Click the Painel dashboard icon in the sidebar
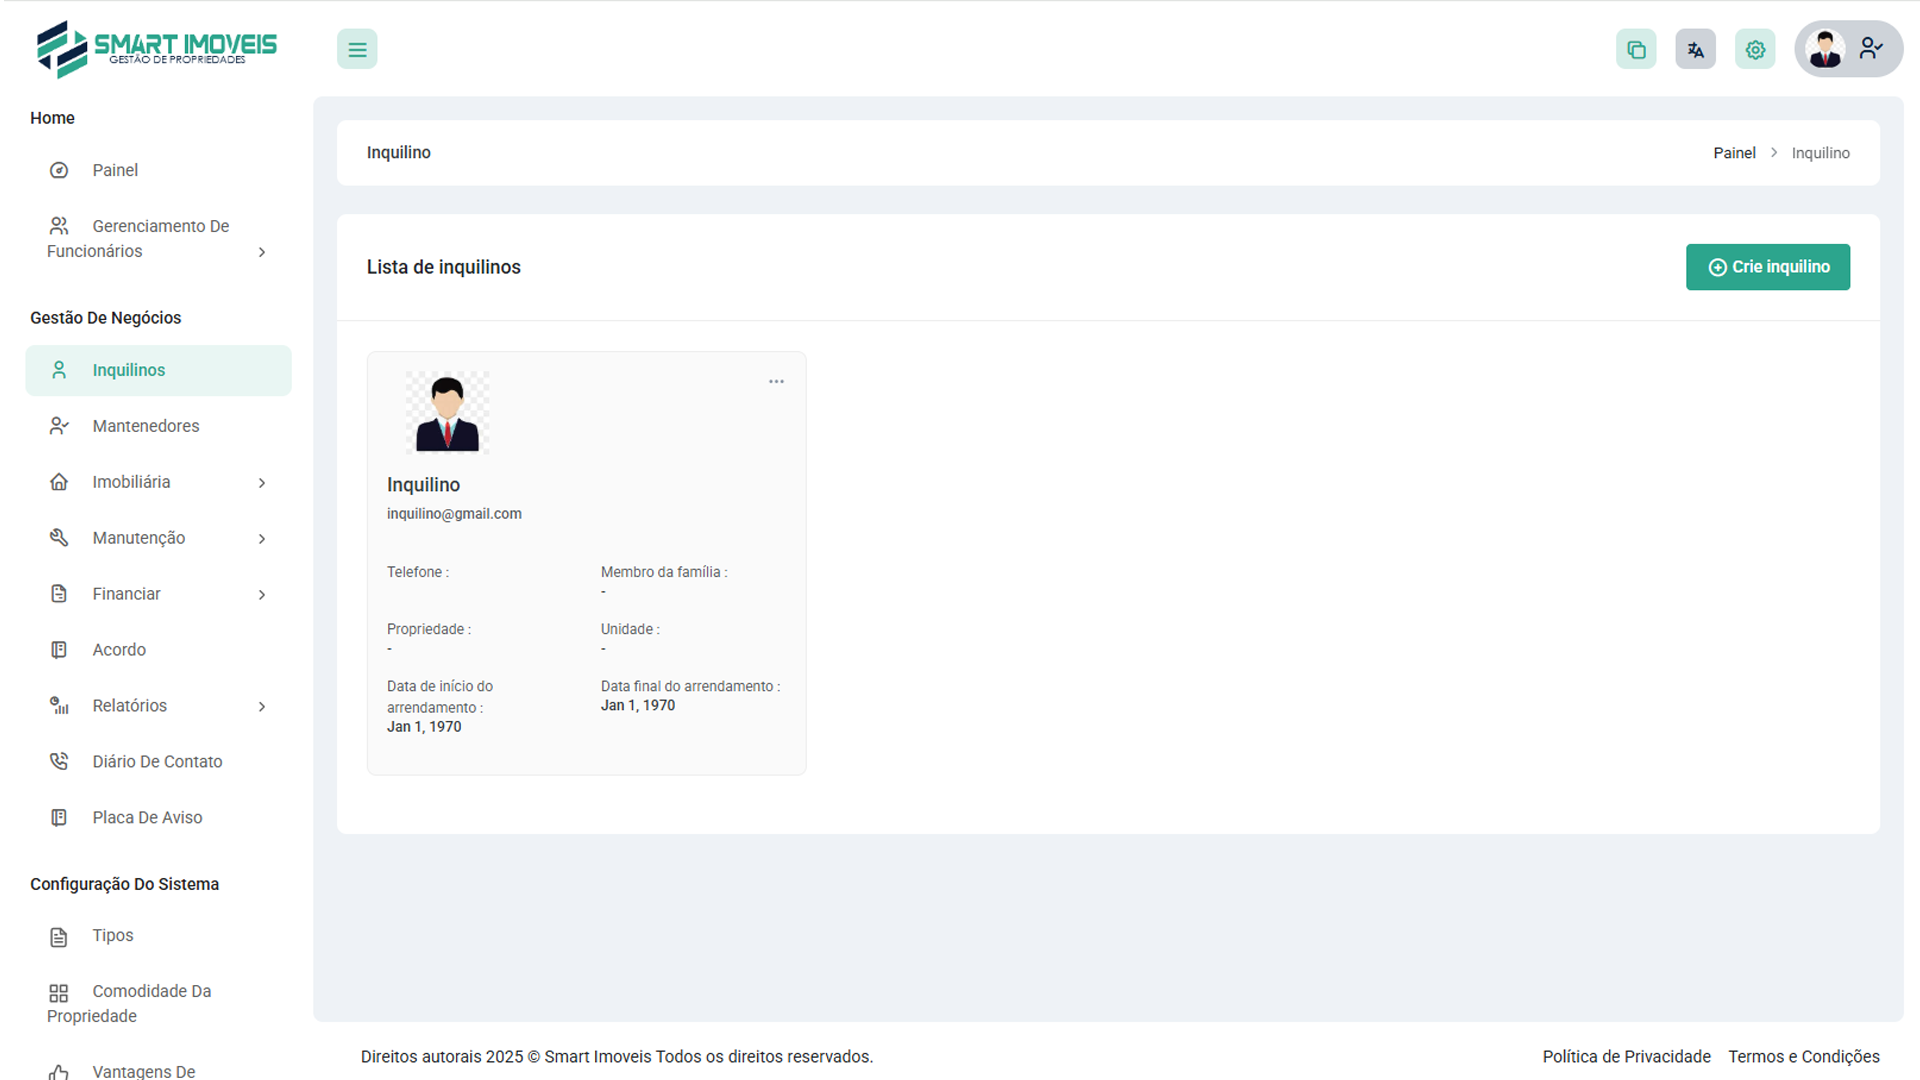This screenshot has width=1920, height=1080. point(59,170)
